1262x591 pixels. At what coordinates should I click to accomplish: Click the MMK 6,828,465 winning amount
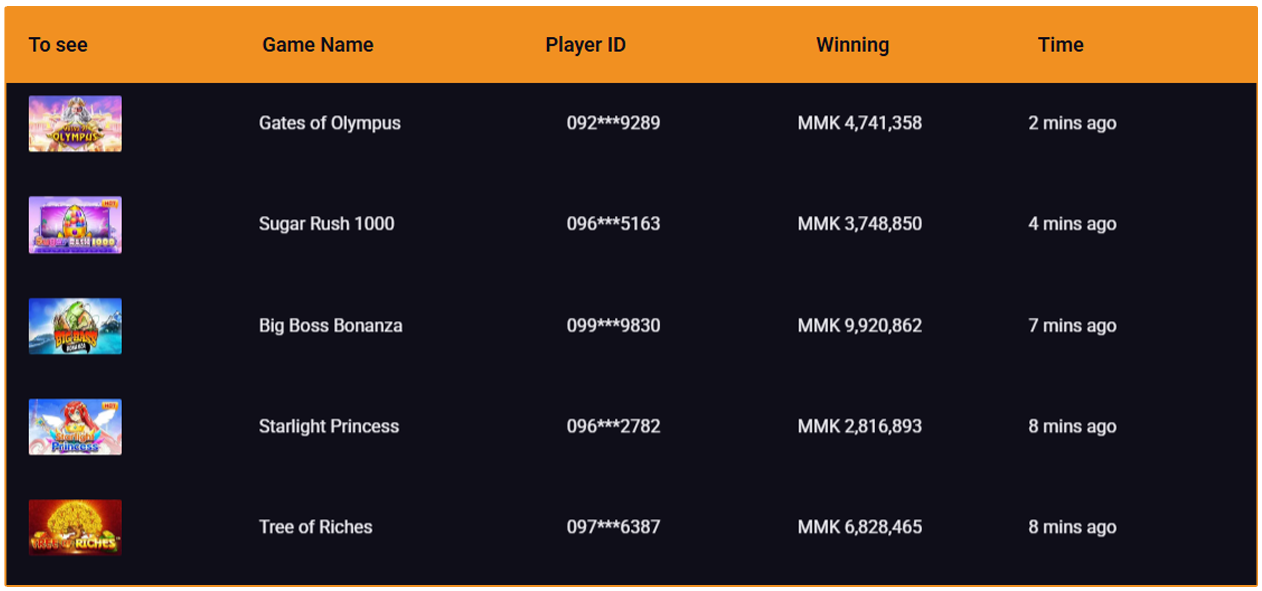pyautogui.click(x=859, y=527)
